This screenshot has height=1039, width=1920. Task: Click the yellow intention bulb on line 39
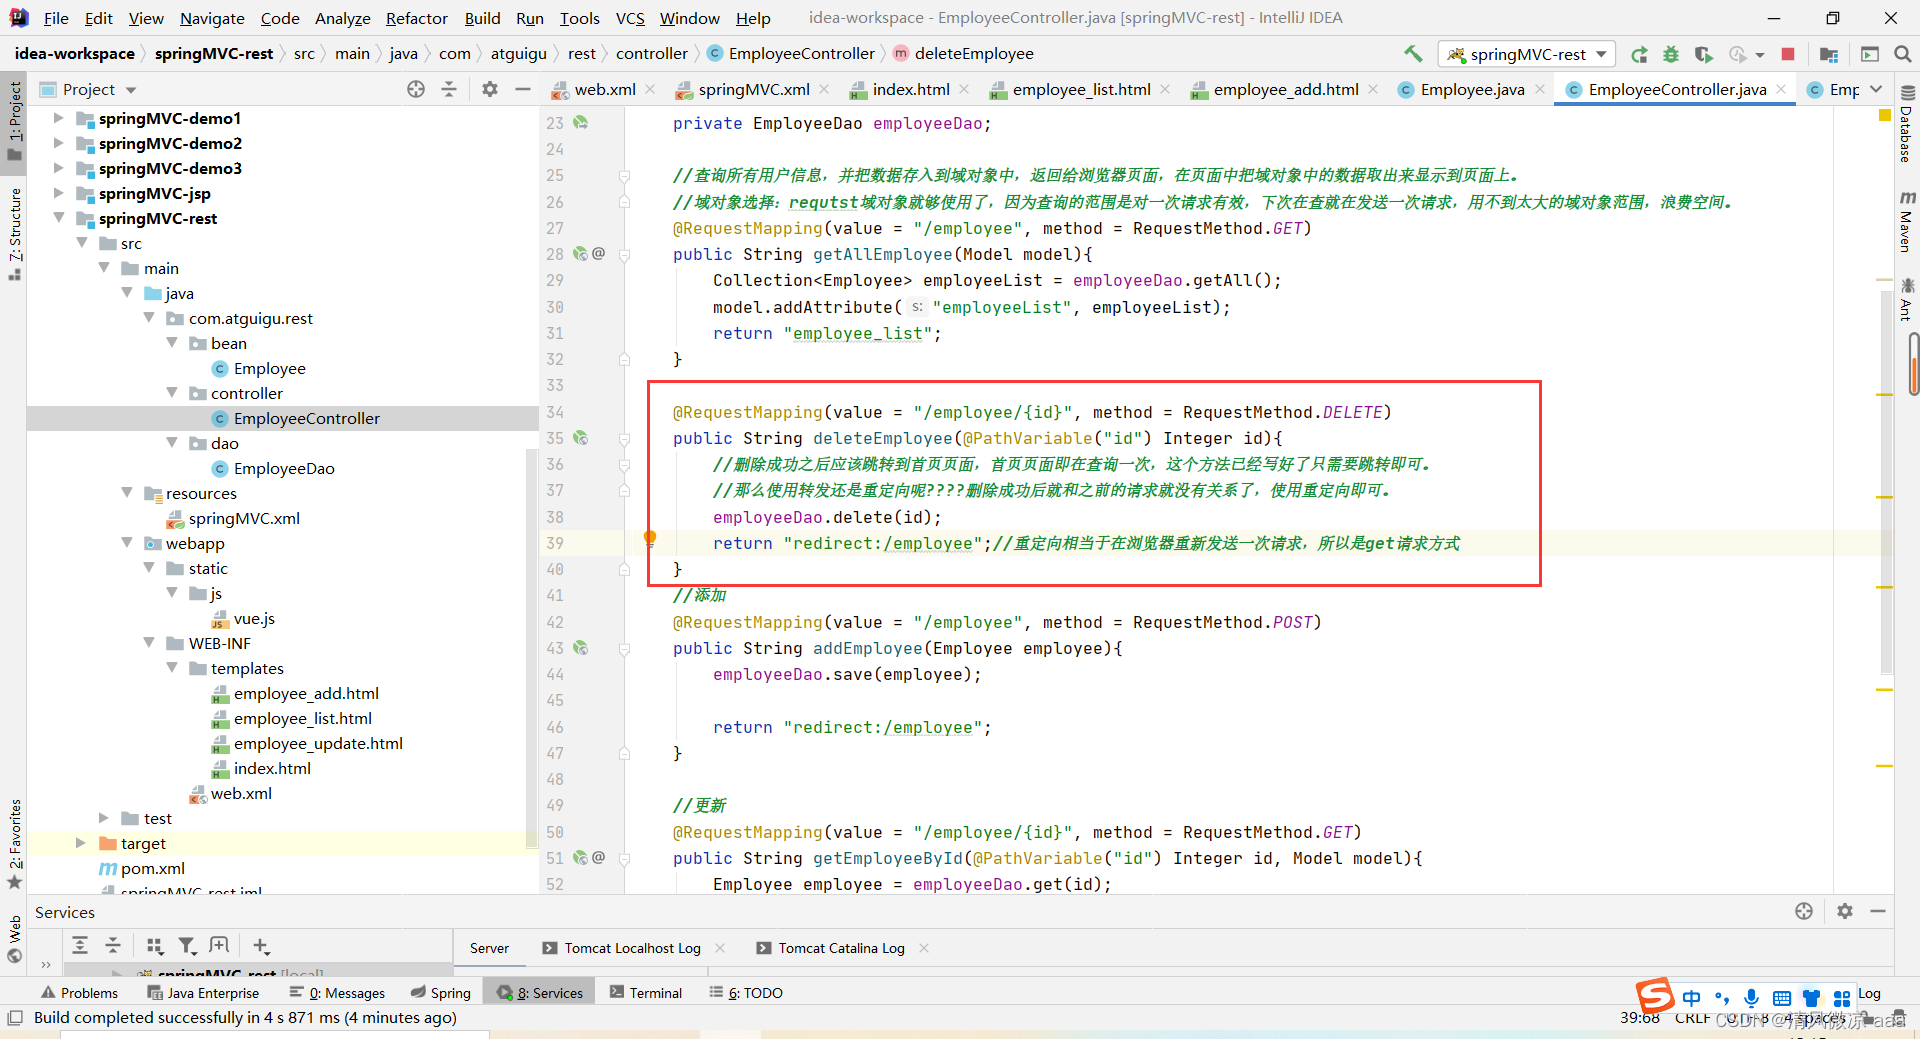pyautogui.click(x=650, y=538)
